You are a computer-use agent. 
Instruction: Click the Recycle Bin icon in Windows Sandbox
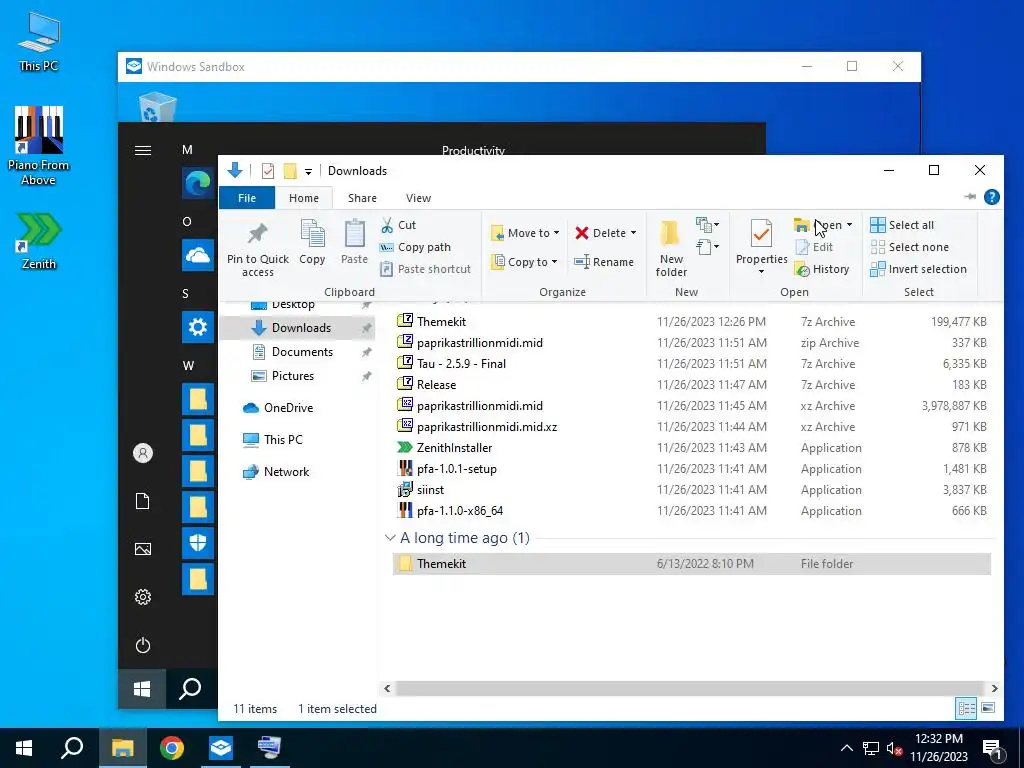[x=157, y=107]
